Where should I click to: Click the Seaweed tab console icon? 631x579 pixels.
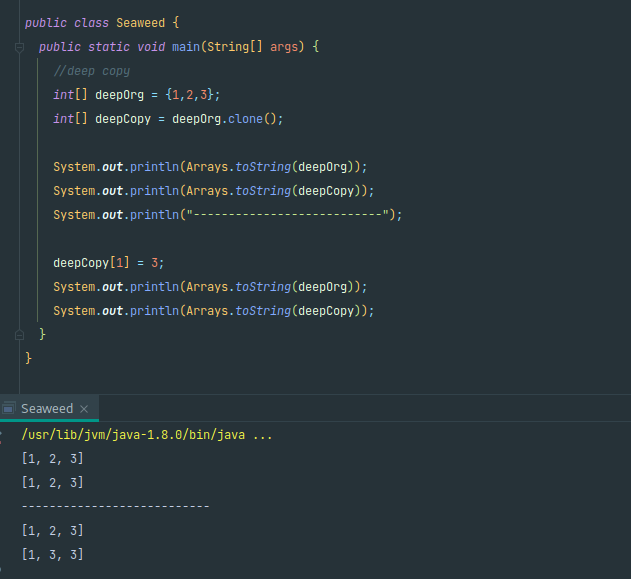[9, 408]
